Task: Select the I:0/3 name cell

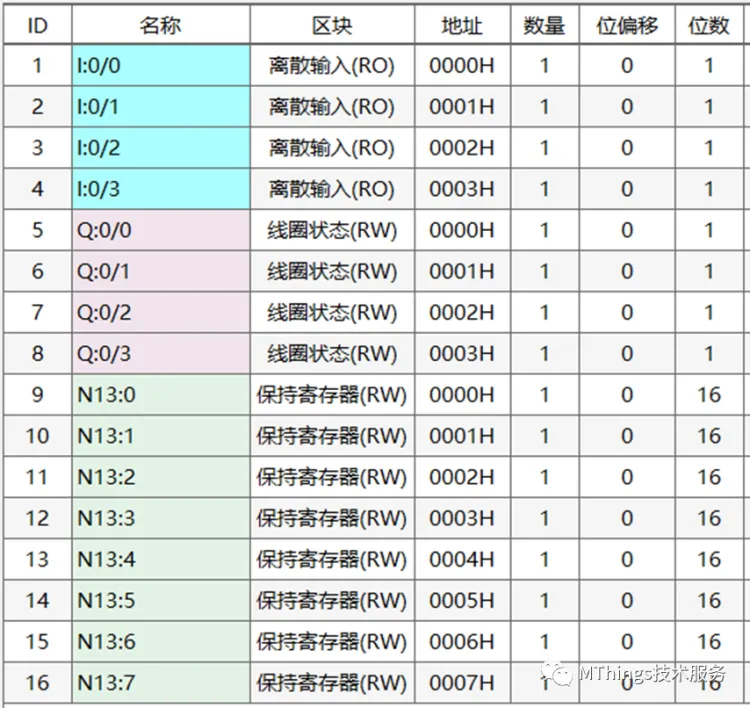Action: [x=161, y=189]
